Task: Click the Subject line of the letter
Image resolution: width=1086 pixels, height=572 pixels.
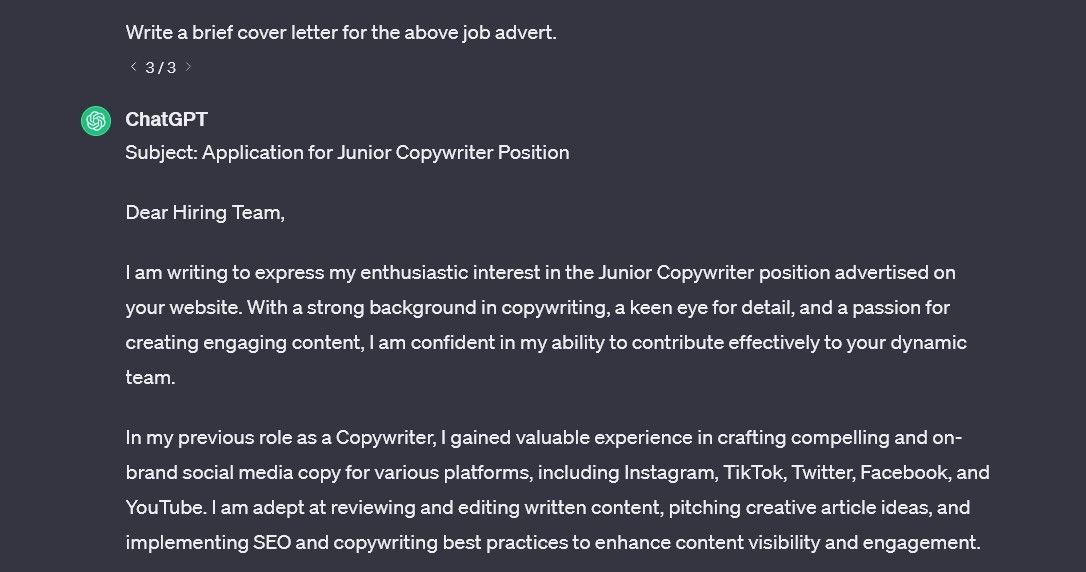Action: [x=347, y=152]
